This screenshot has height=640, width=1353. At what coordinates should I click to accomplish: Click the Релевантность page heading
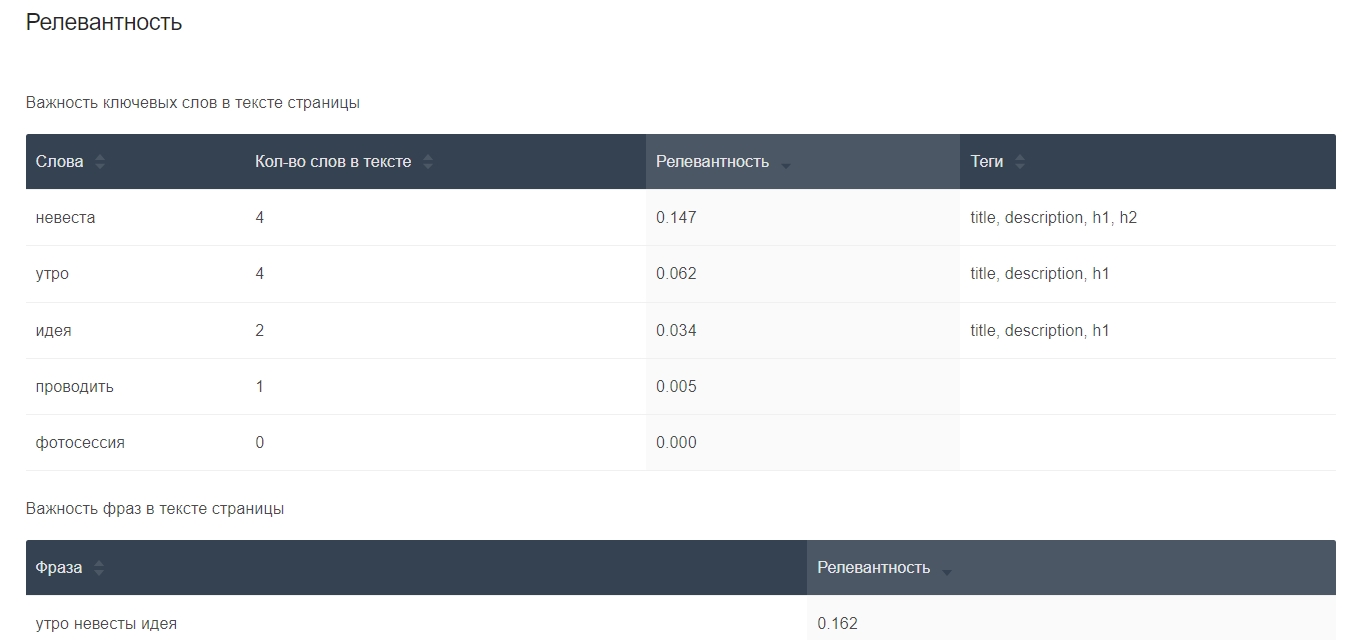pos(104,22)
